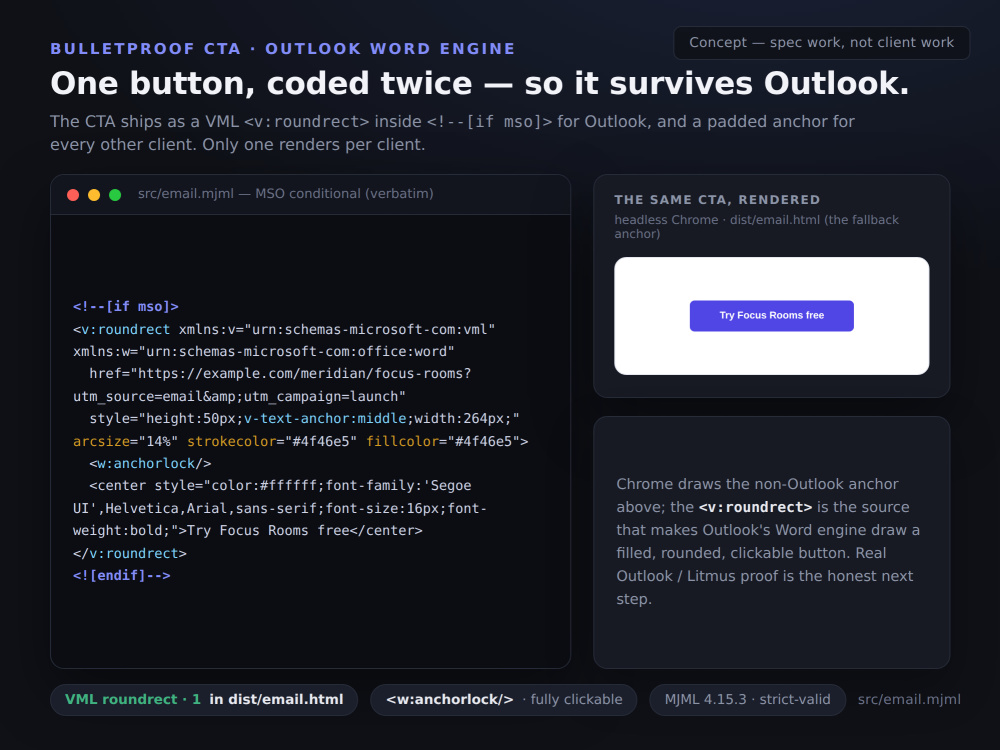Screen dimensions: 1000x750
Task: Click the 'strokecolor="#4f46e5"' attribute
Action: [272, 441]
